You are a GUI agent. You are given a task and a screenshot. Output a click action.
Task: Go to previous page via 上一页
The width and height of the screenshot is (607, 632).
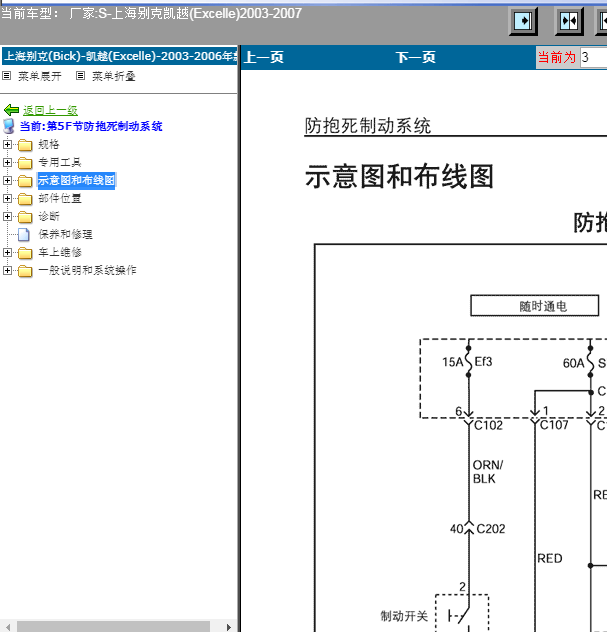264,58
